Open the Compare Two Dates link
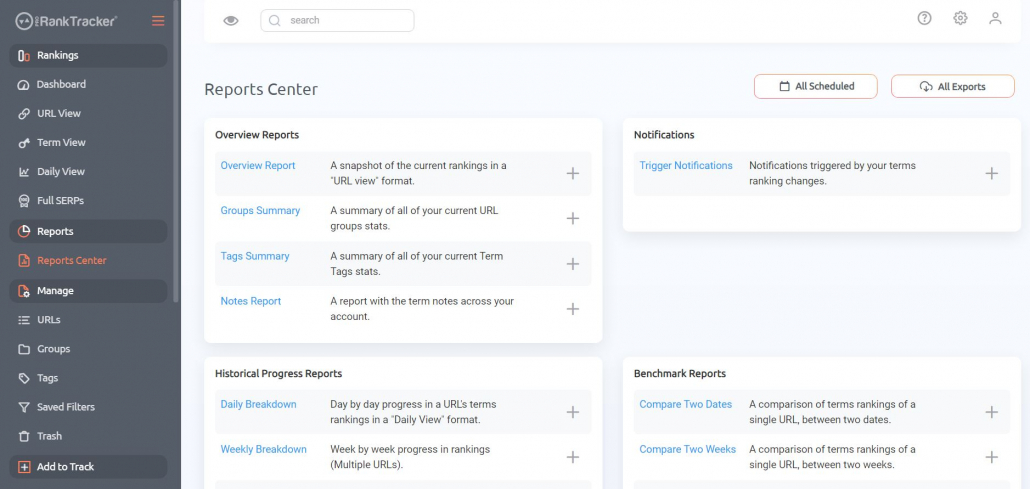The width and height of the screenshot is (1030, 489). point(685,404)
